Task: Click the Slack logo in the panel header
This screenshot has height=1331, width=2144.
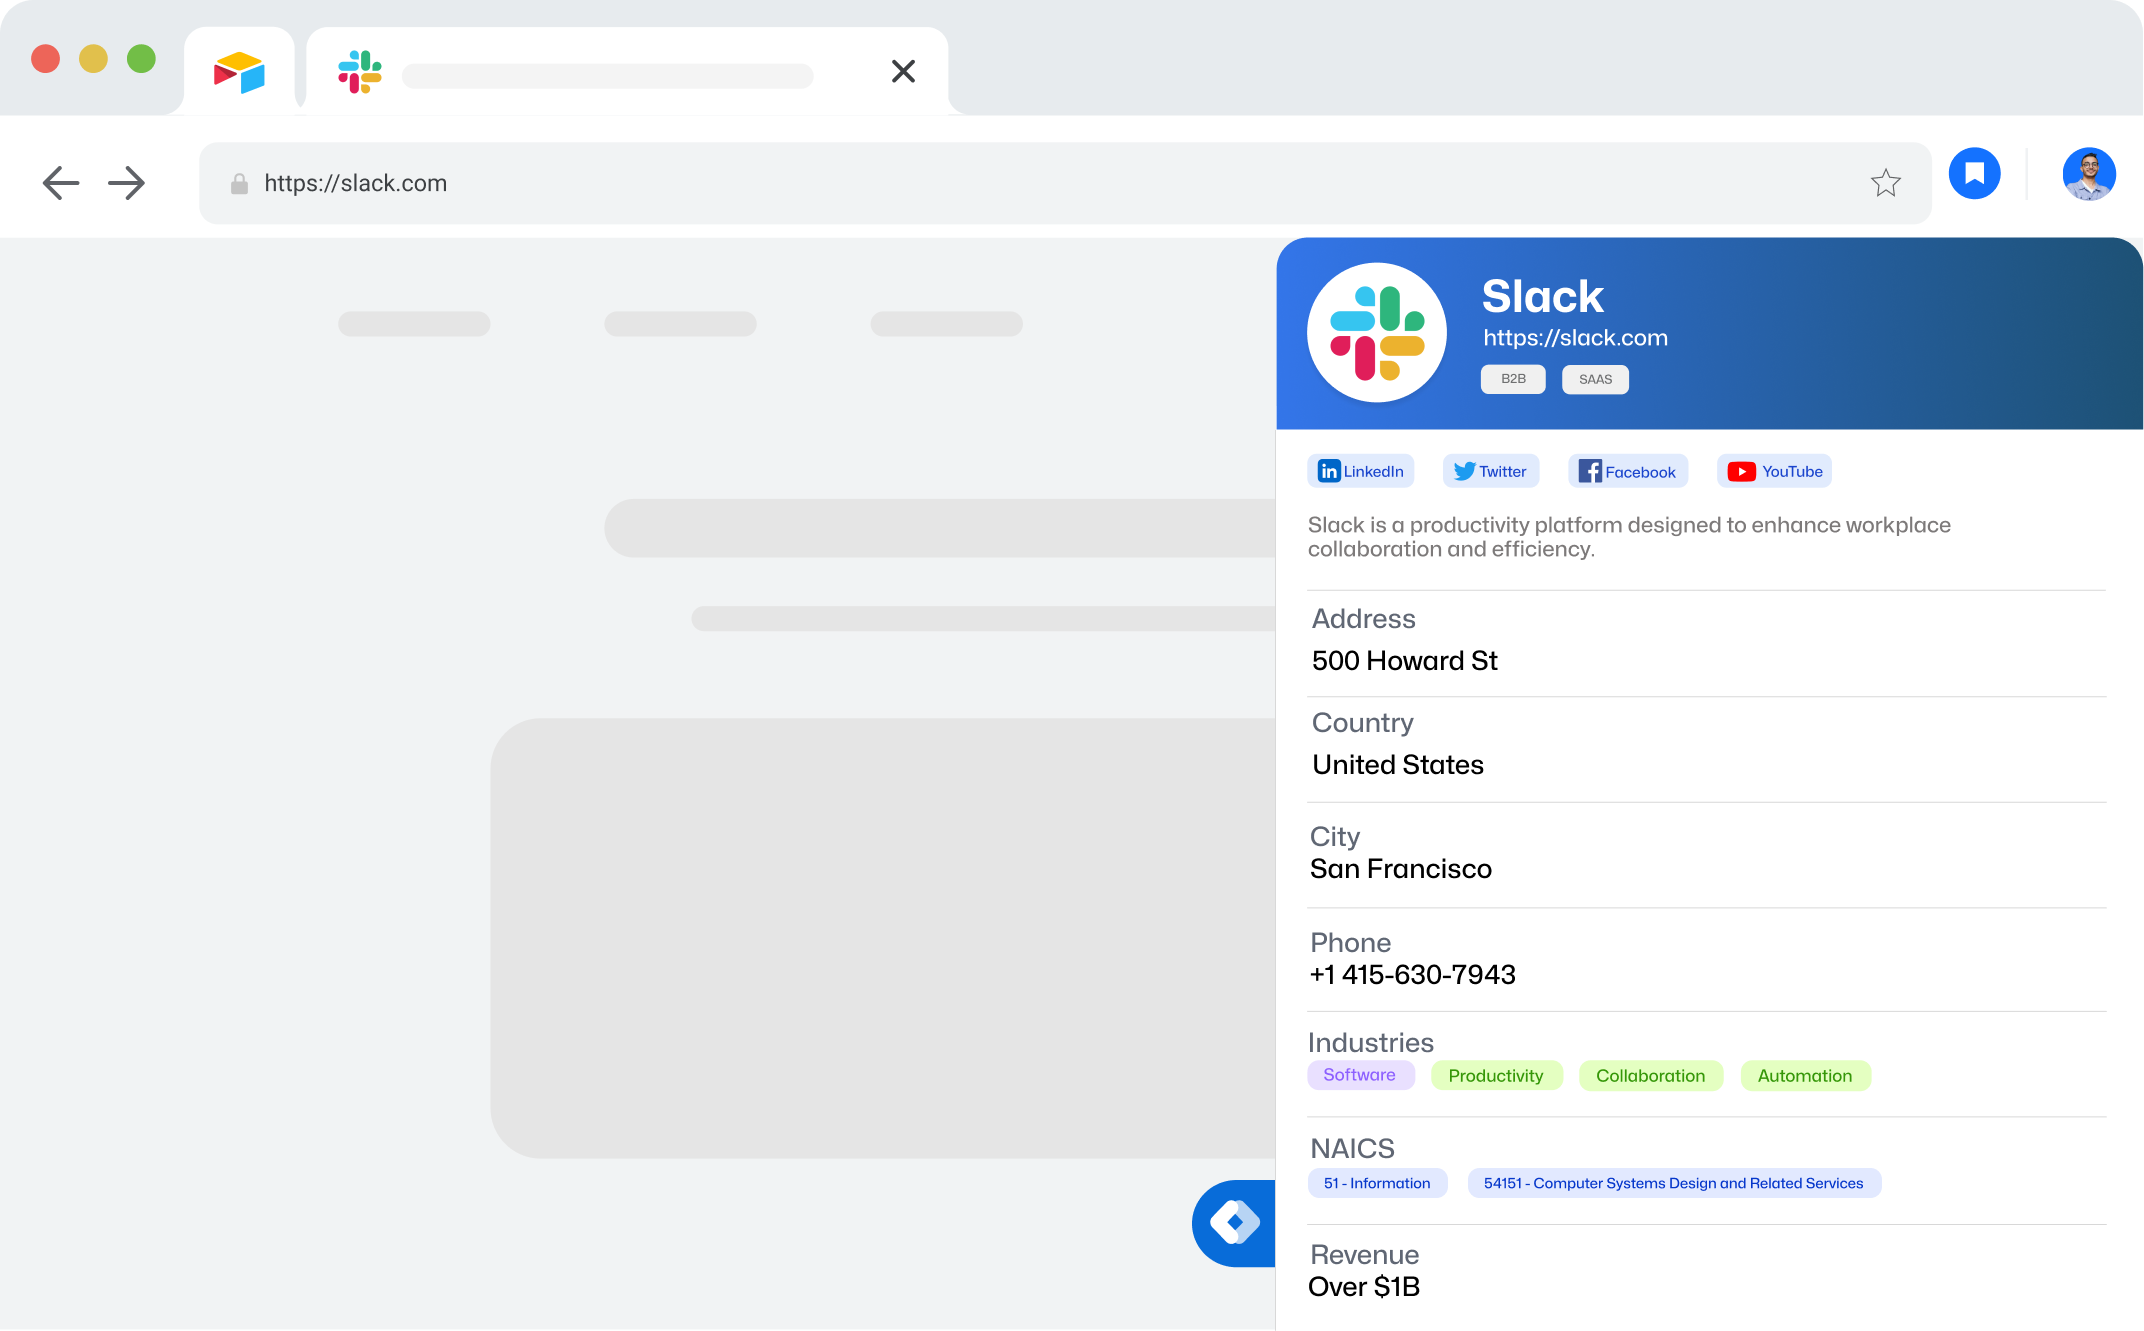Action: tap(1376, 333)
